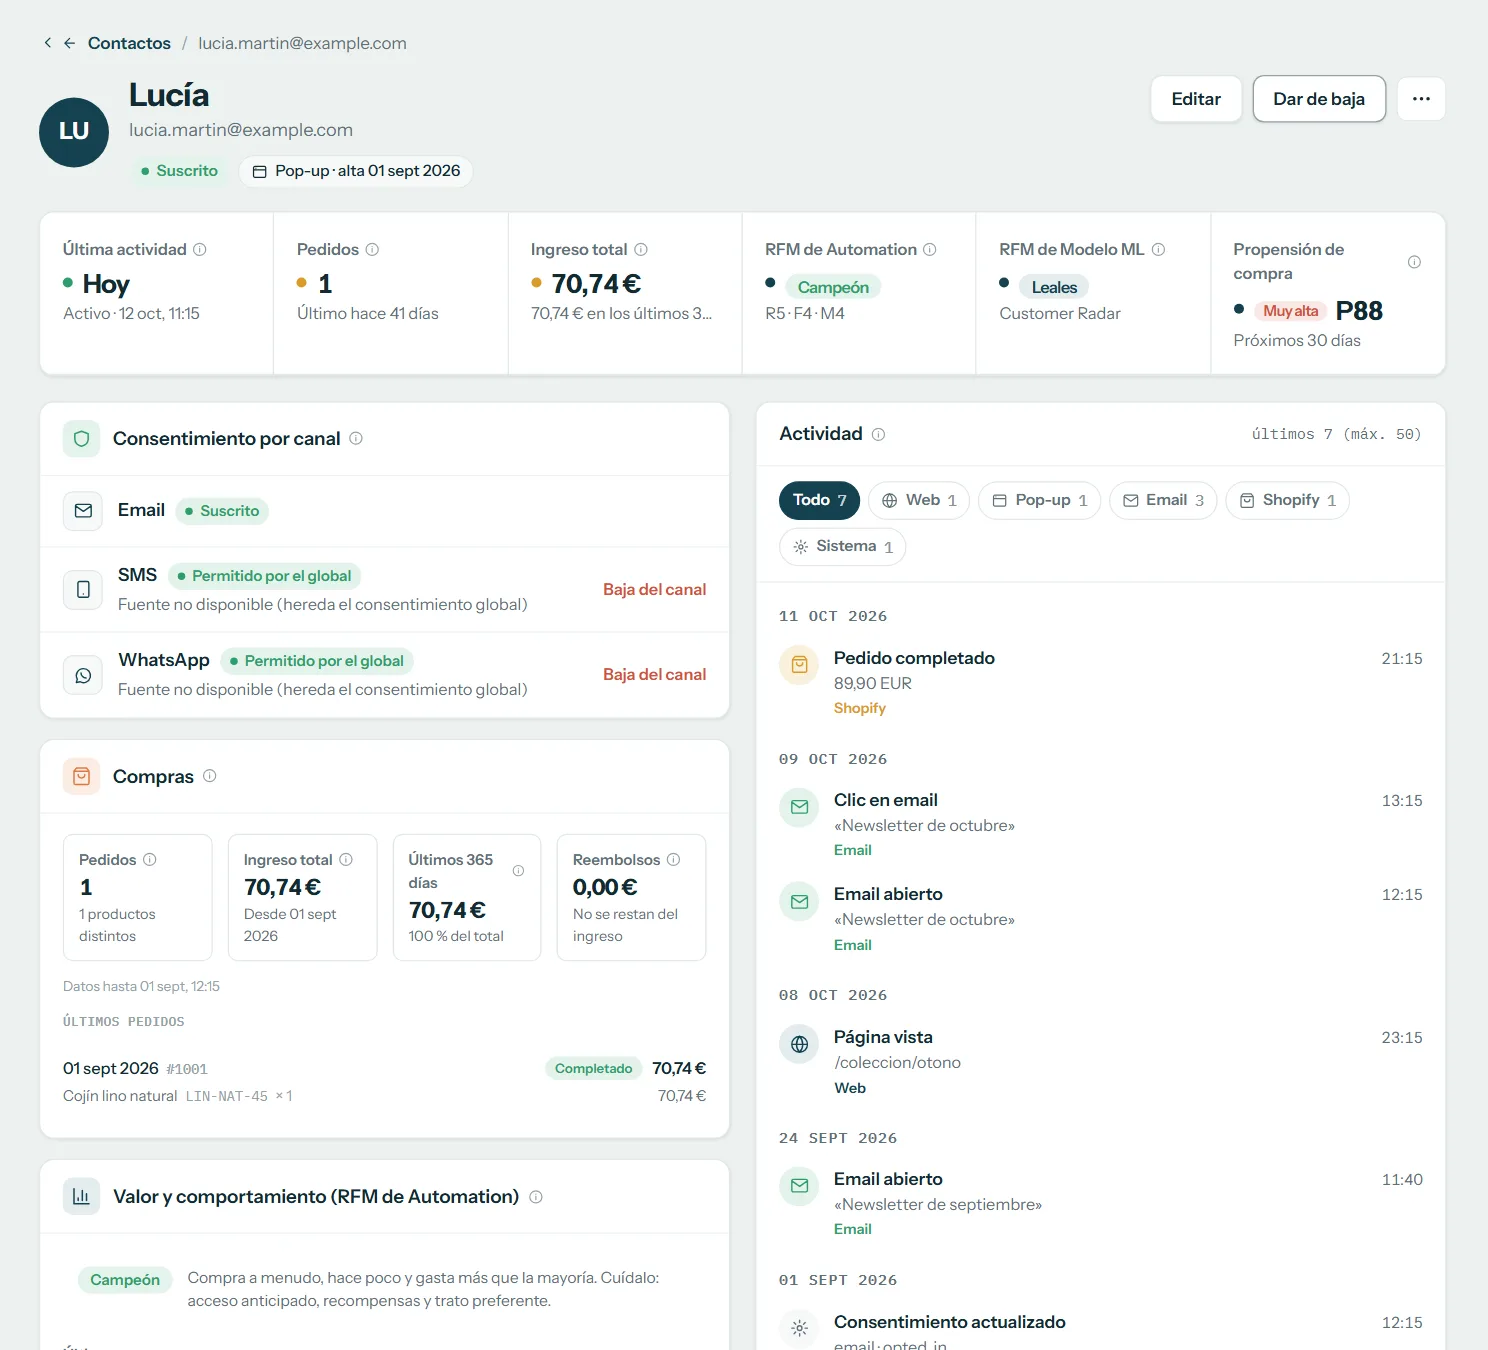Select the Todo activity filter
1488x1350 pixels.
[x=820, y=500]
